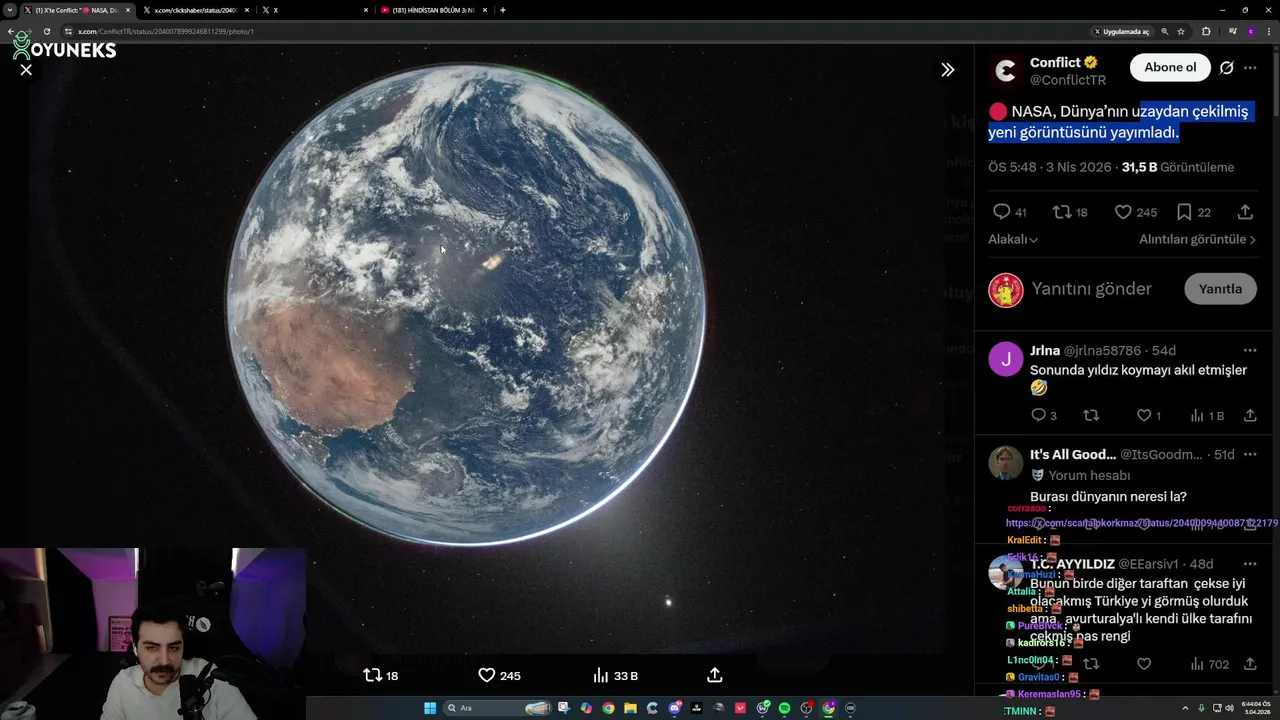Image resolution: width=1280 pixels, height=720 pixels.
Task: Bookmark this page with the star icon
Action: [1181, 31]
